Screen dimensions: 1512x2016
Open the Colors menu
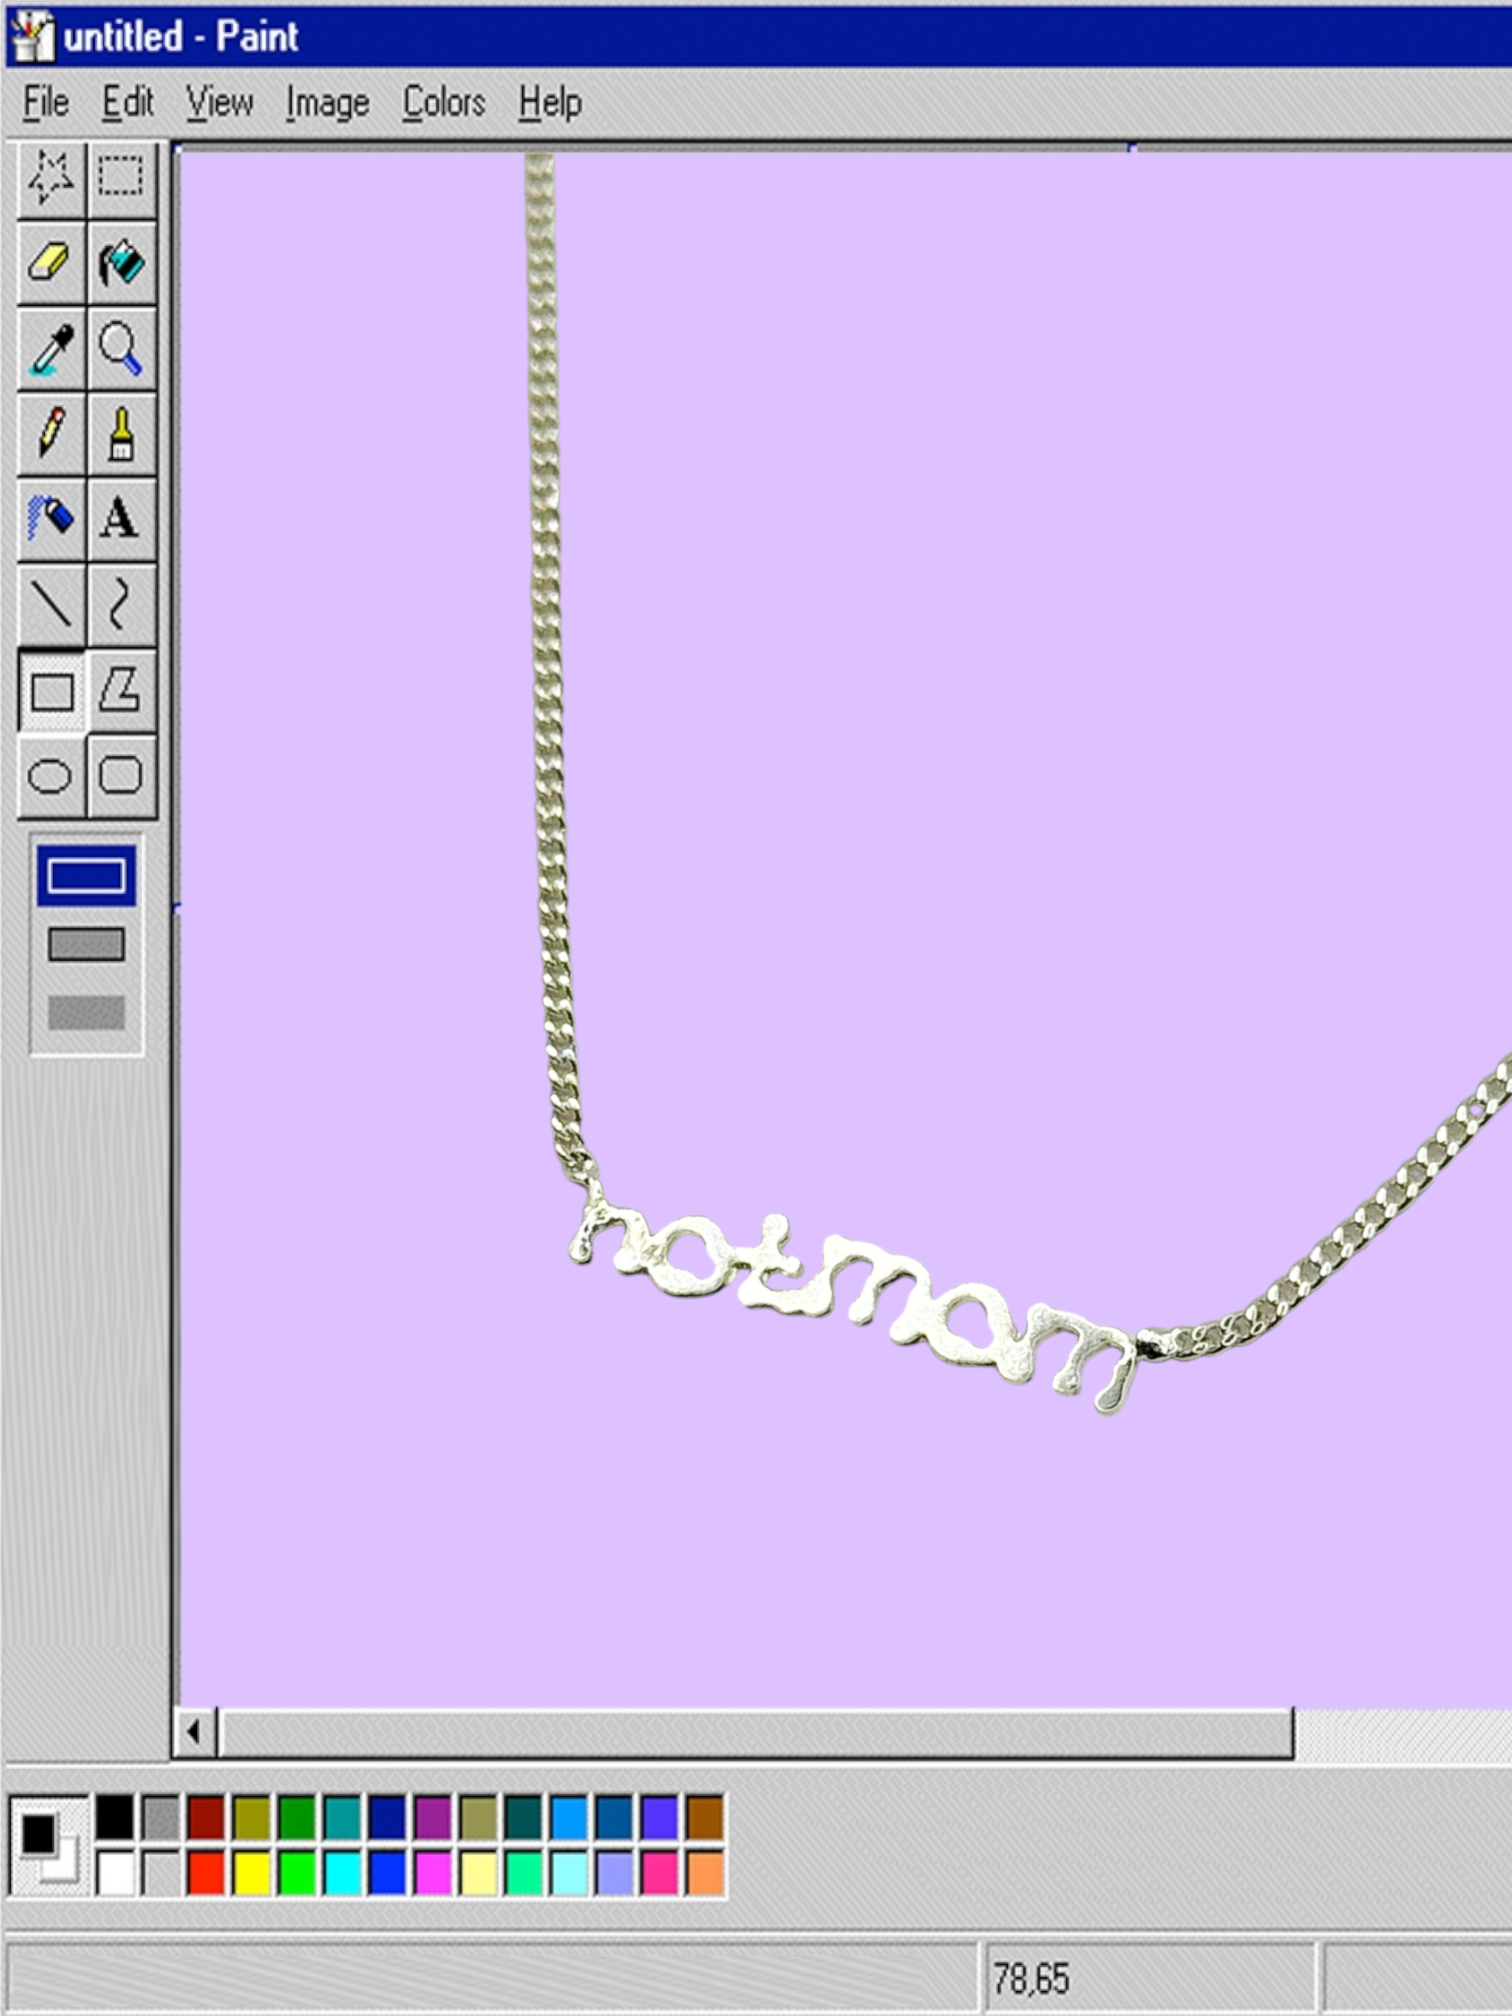444,102
